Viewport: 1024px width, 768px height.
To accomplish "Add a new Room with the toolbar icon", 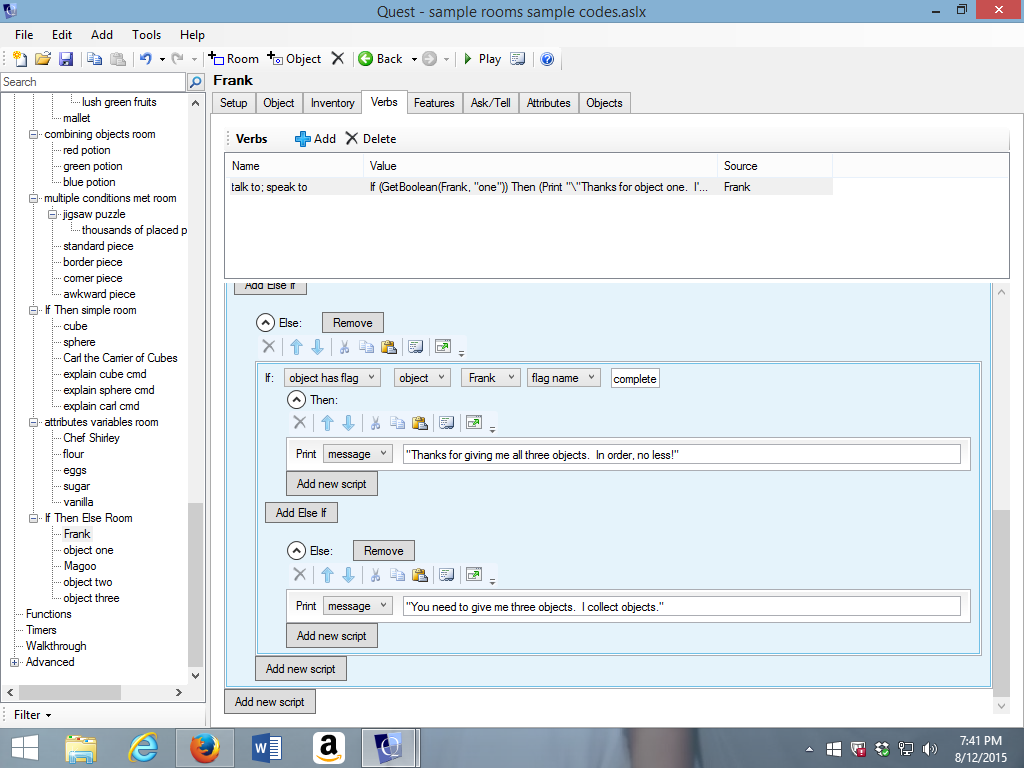I will pyautogui.click(x=233, y=59).
